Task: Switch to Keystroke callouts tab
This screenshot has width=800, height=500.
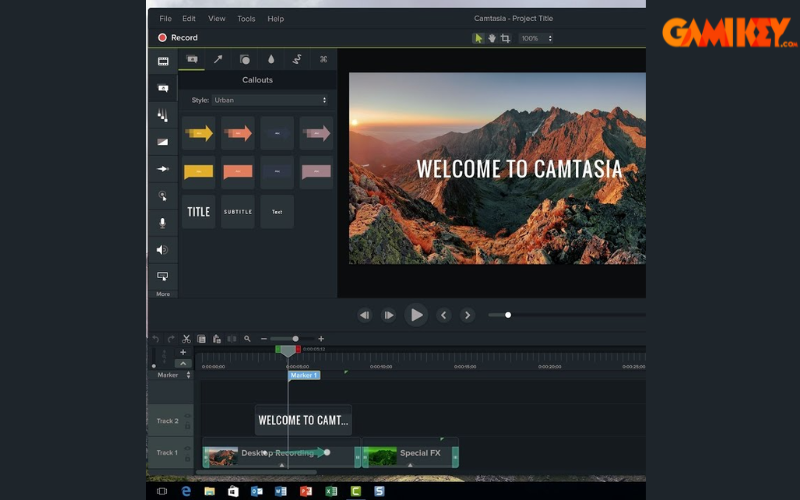Action: [323, 59]
